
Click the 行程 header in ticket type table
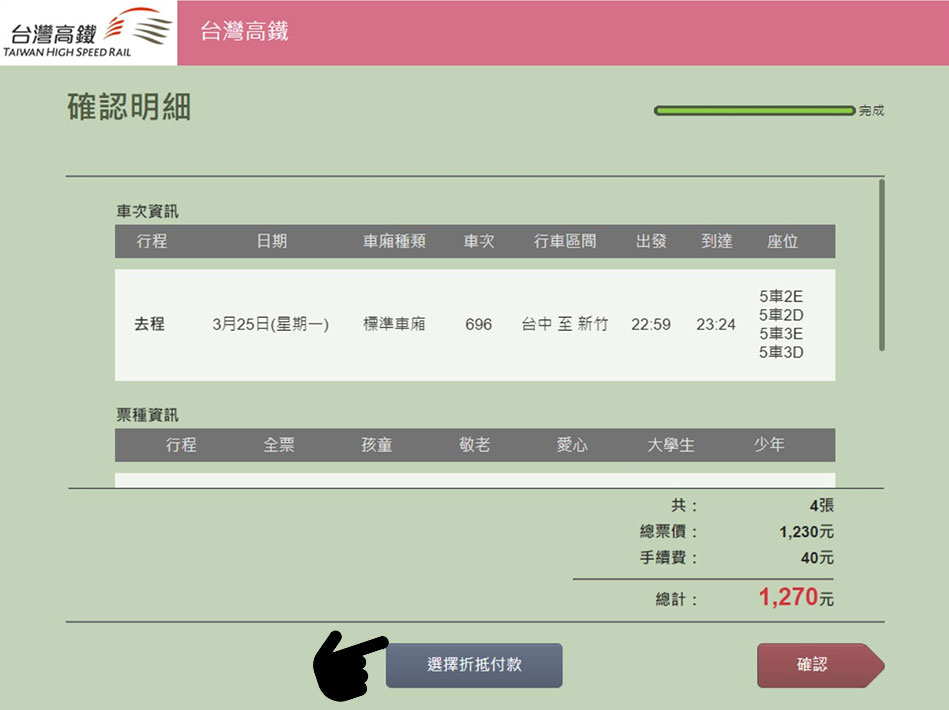coord(181,445)
